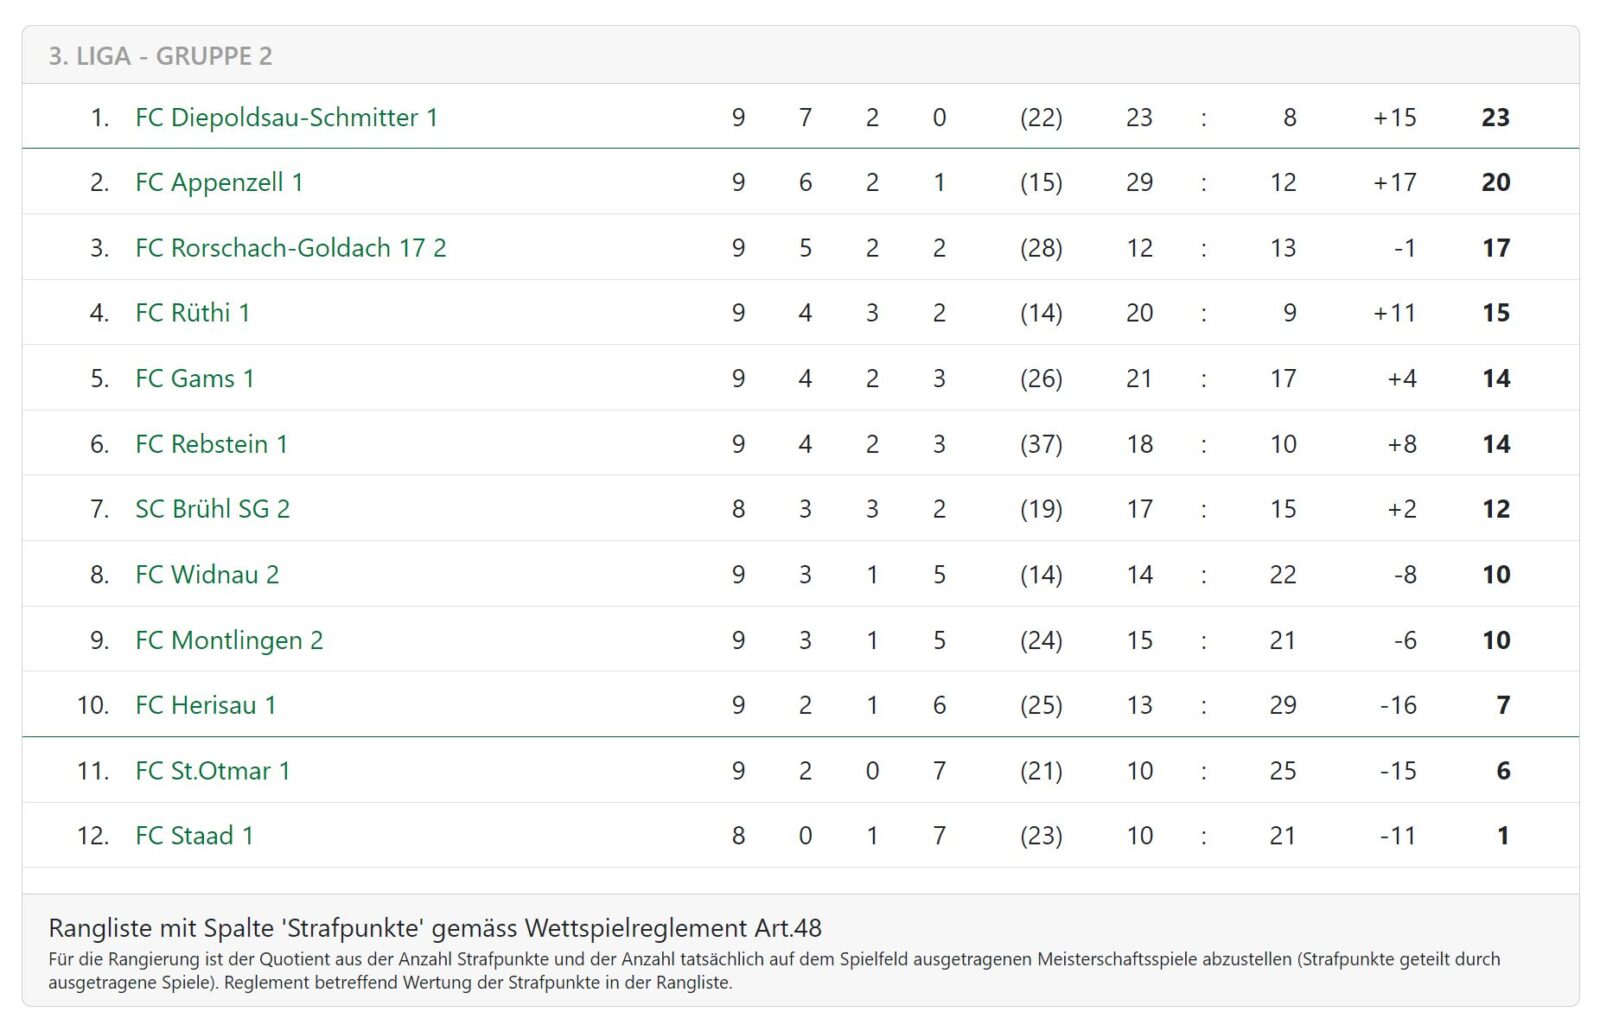Click the 1 point total of FC Staad
Viewport: 1600px width, 1031px height.
pos(1502,836)
